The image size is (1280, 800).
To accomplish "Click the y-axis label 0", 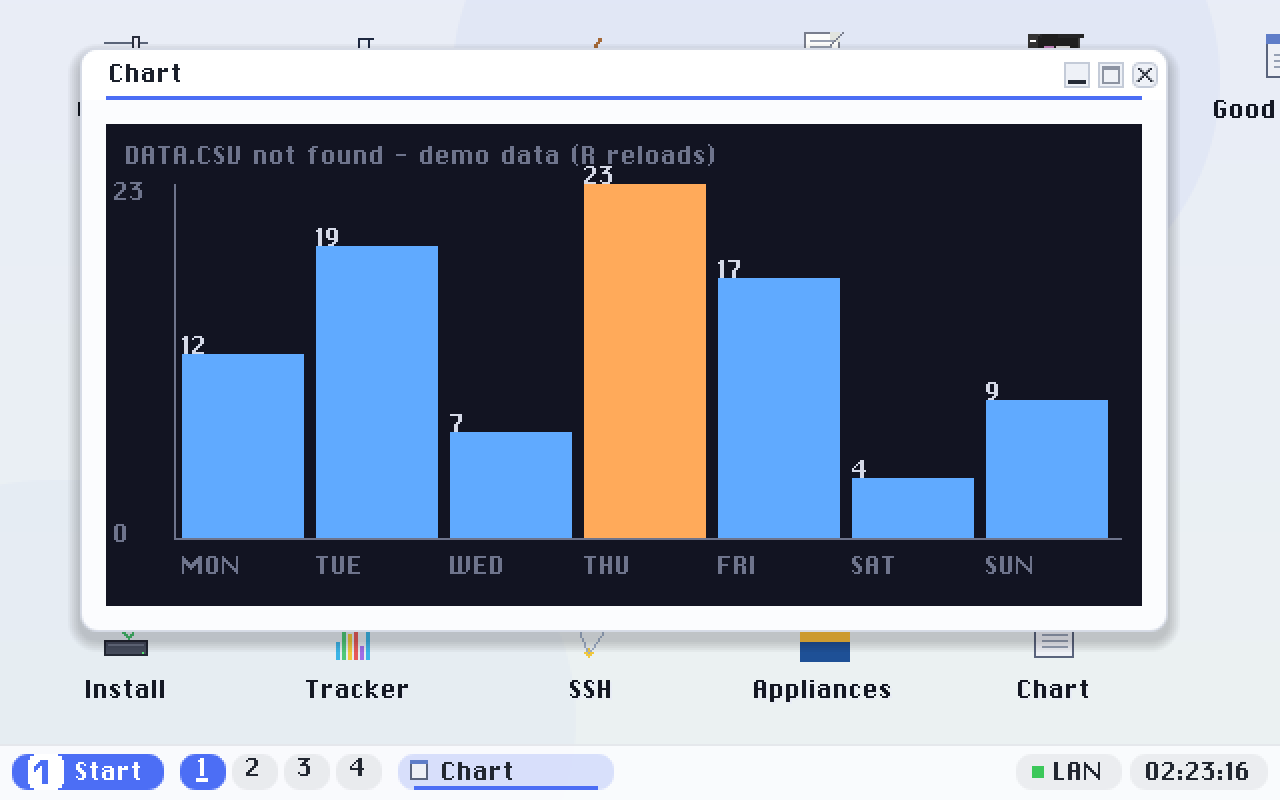I will click(x=120, y=533).
